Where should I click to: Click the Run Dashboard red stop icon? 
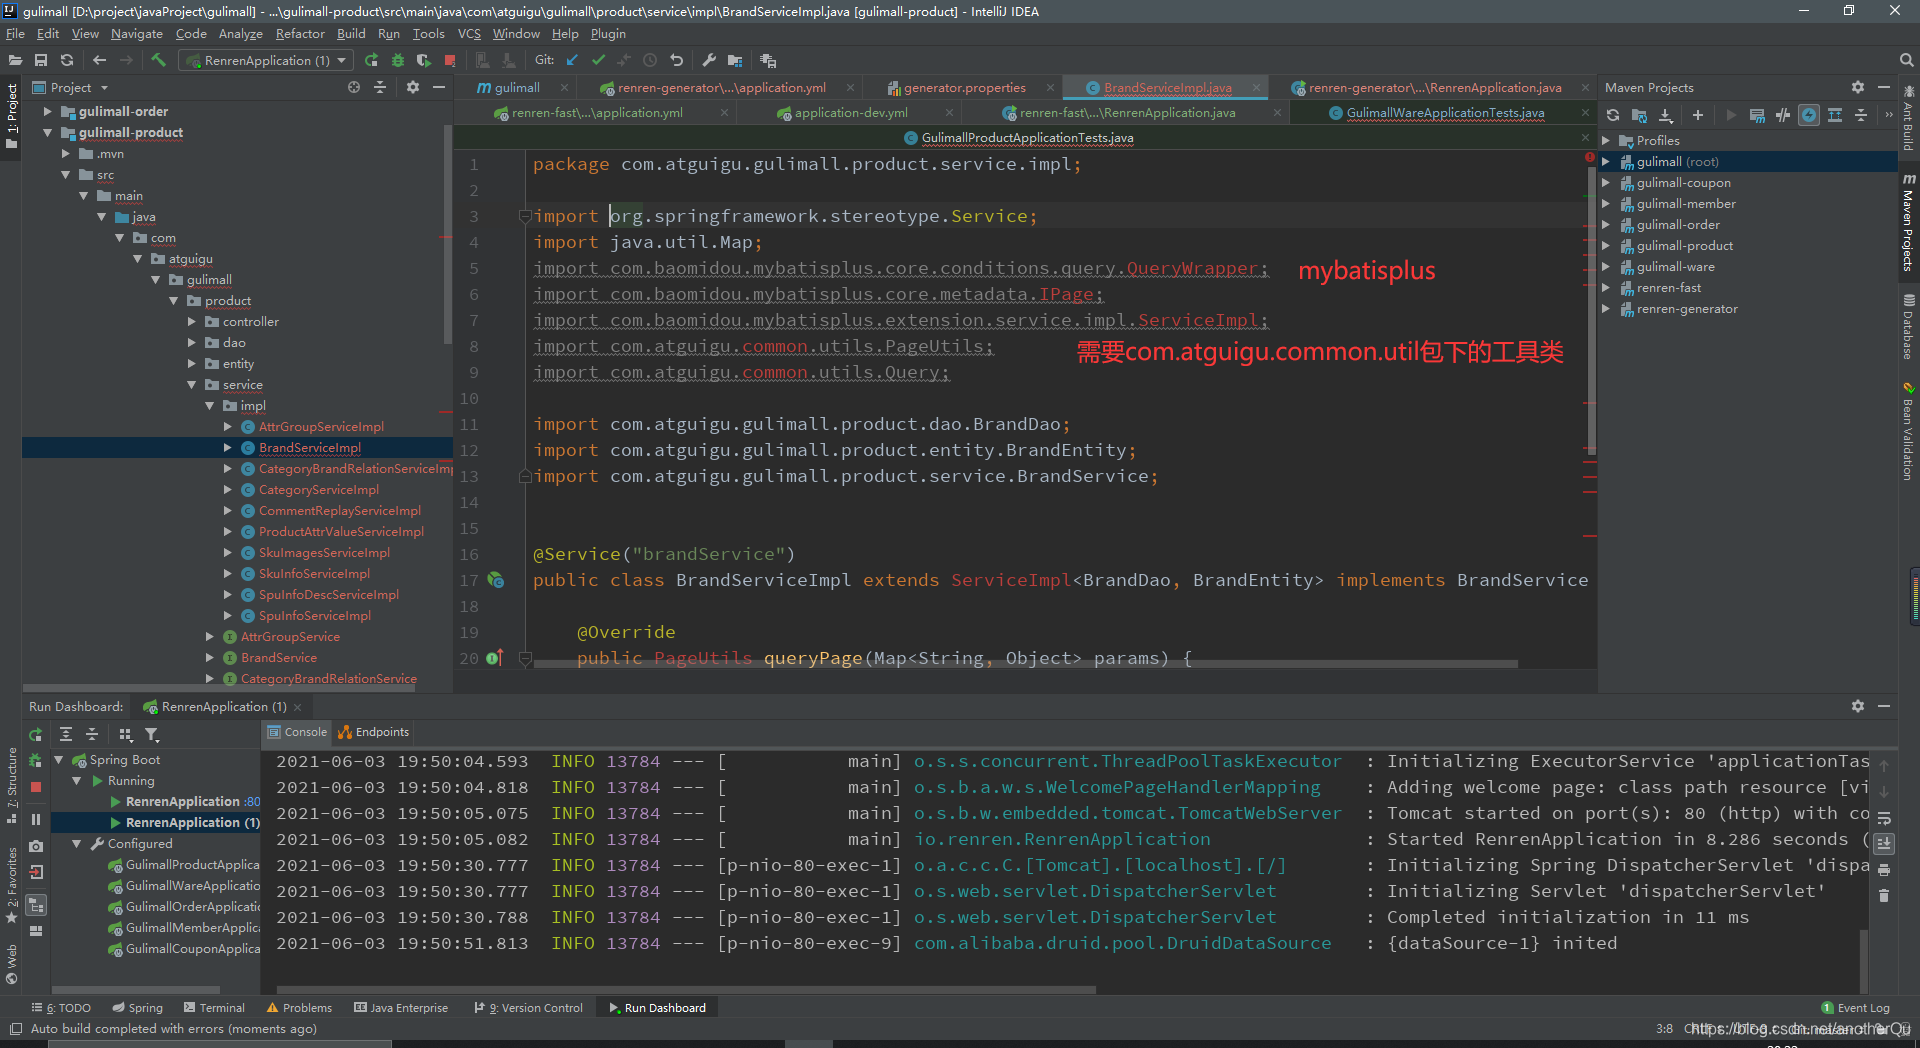point(36,787)
